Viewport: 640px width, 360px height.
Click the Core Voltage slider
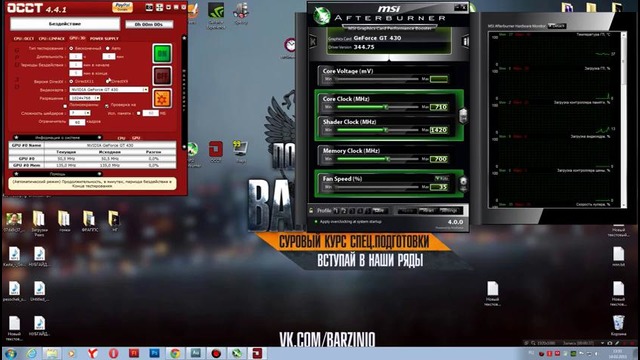[x=376, y=79]
